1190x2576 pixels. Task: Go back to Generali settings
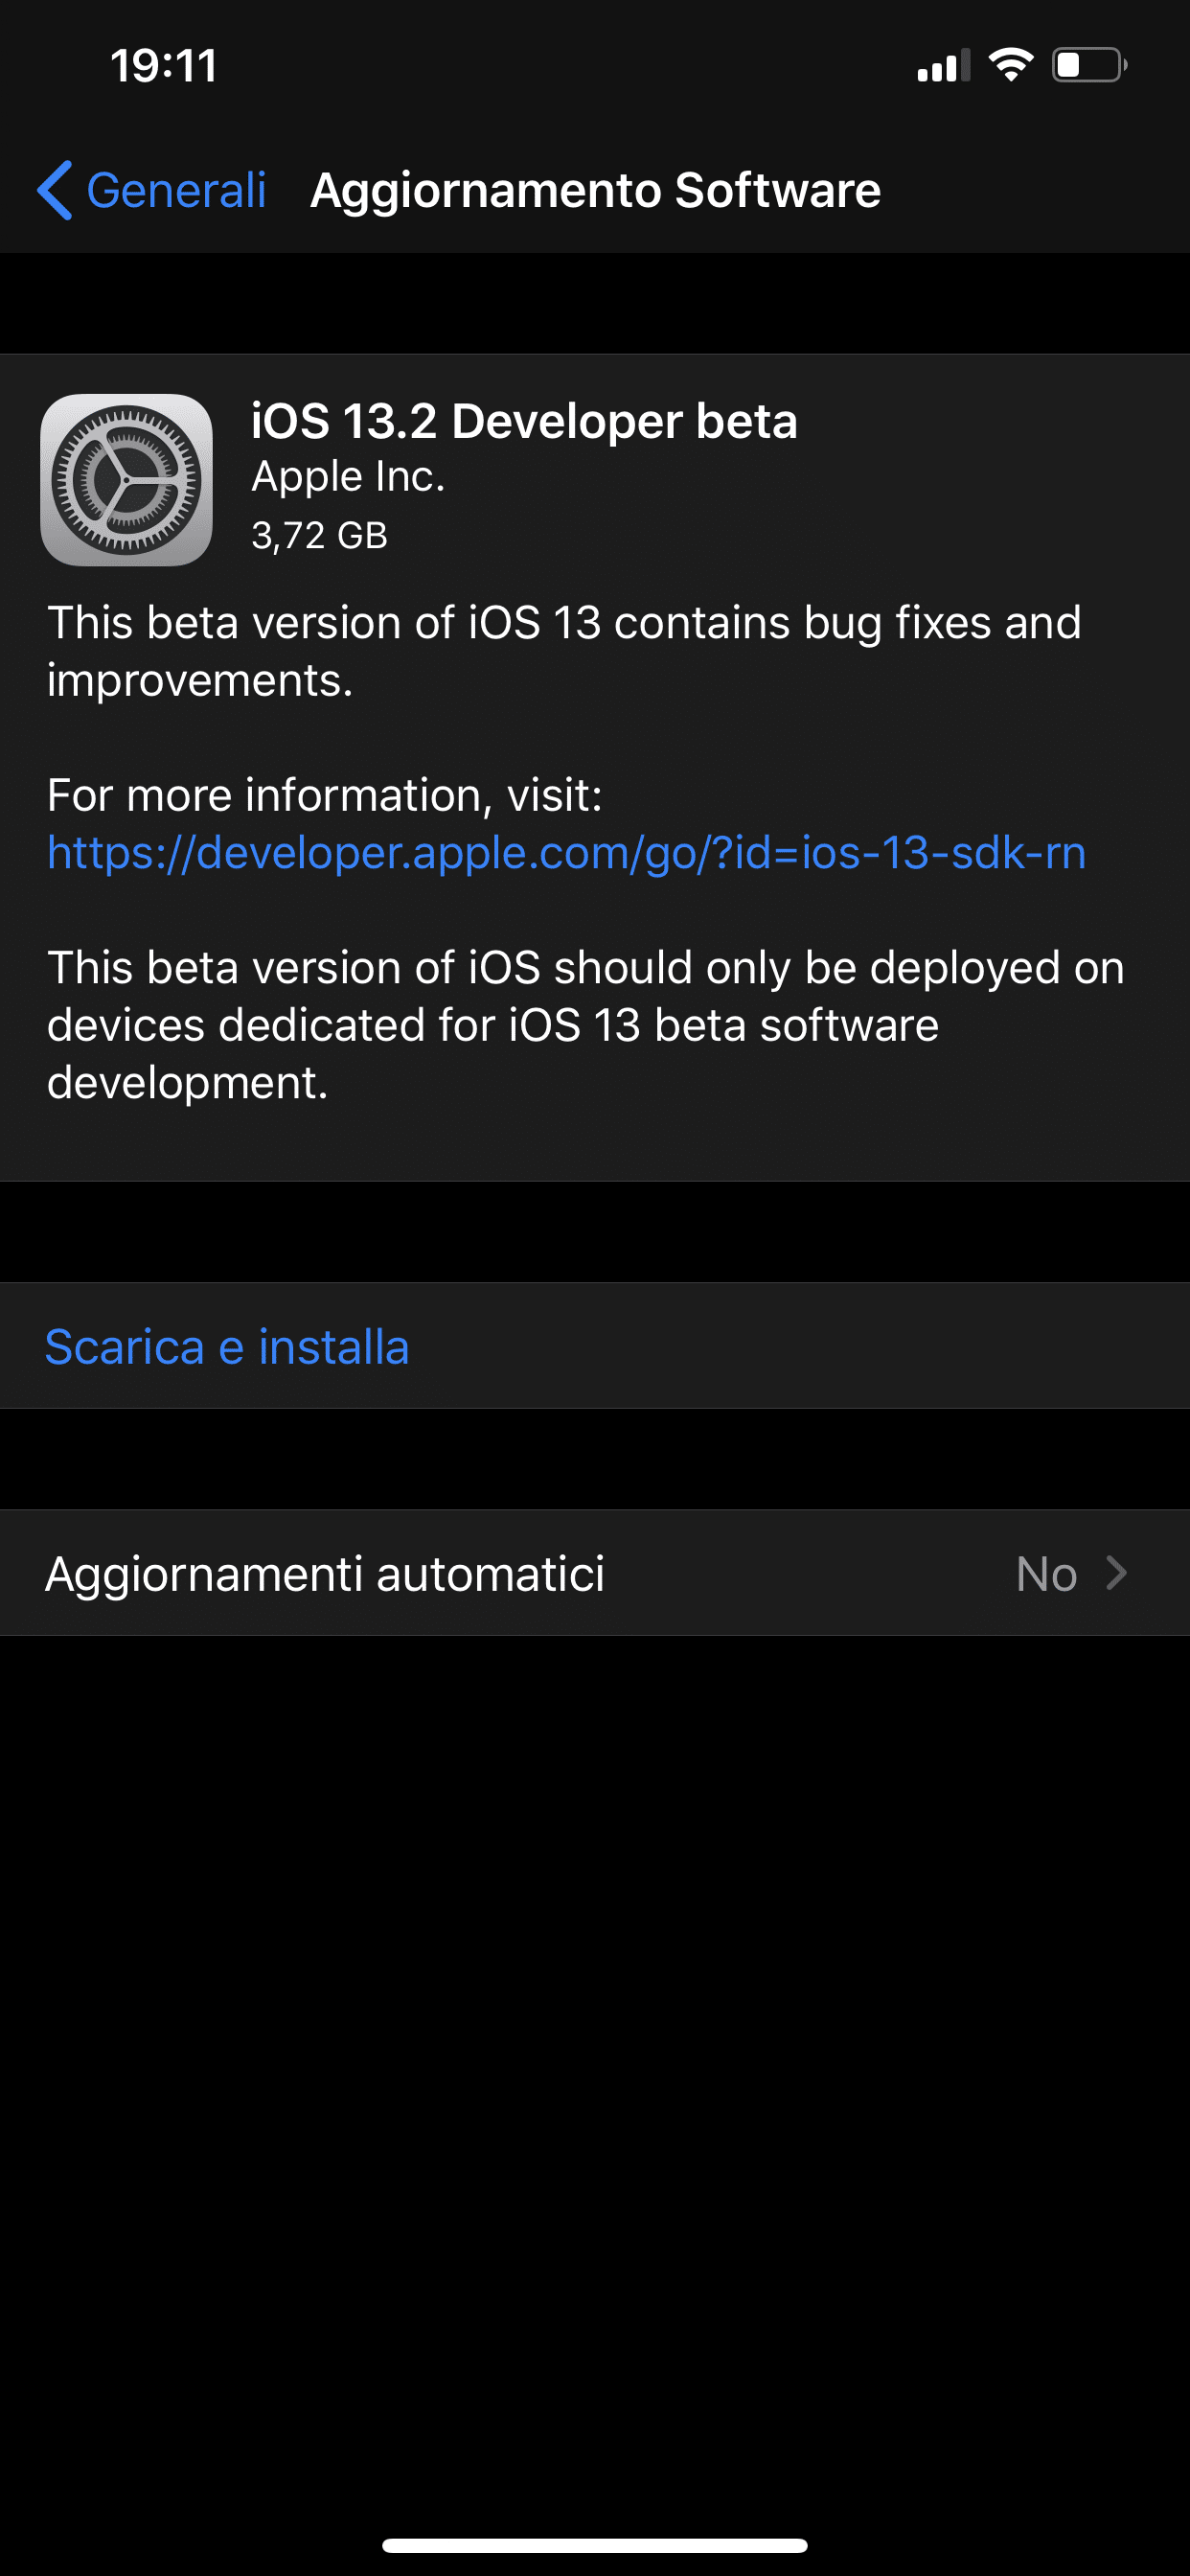pyautogui.click(x=152, y=190)
